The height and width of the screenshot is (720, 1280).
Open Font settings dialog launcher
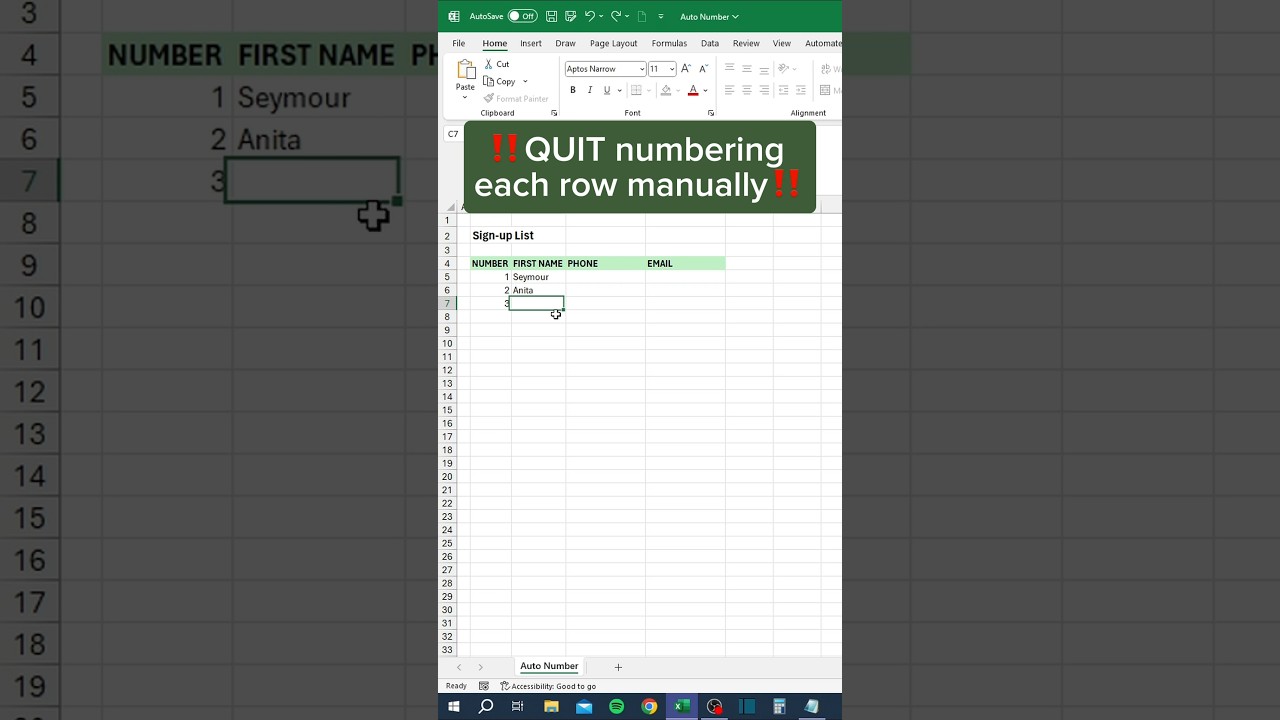point(711,113)
